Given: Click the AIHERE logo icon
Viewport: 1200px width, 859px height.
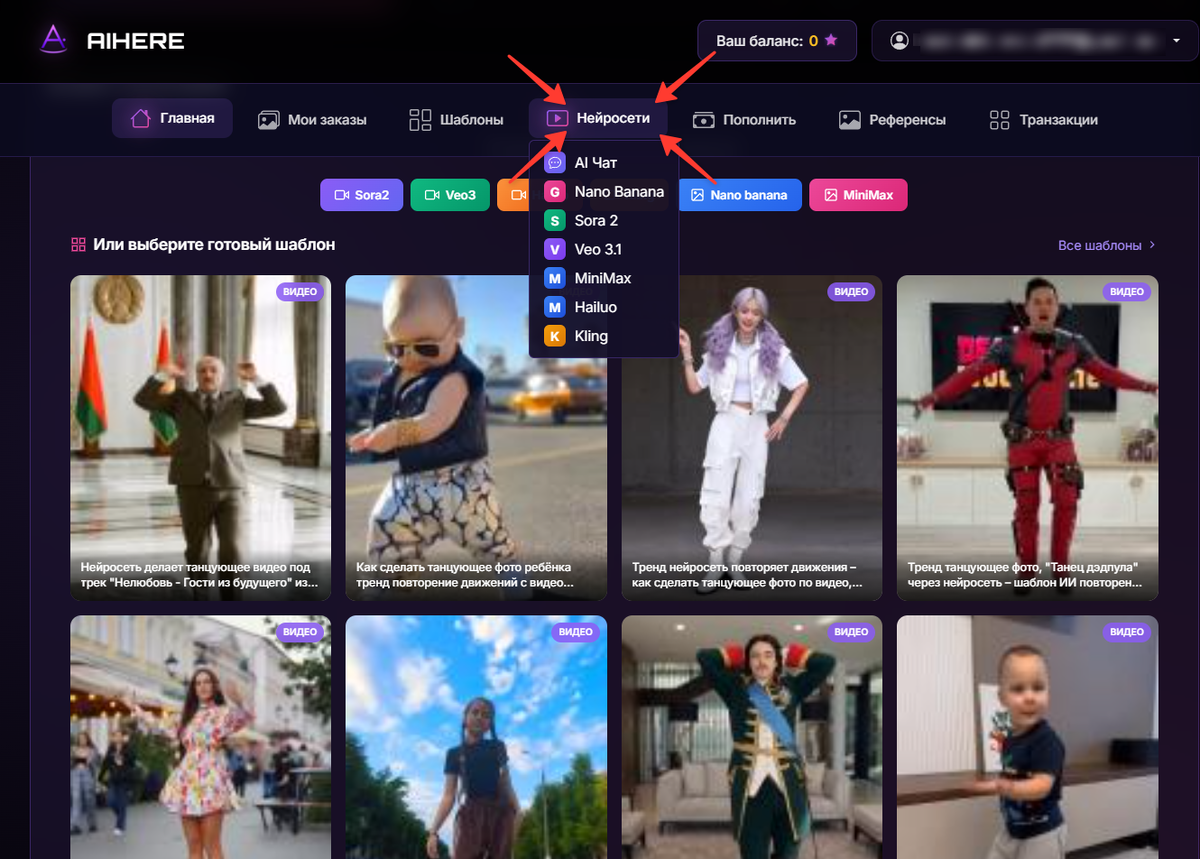Looking at the screenshot, I should point(53,40).
